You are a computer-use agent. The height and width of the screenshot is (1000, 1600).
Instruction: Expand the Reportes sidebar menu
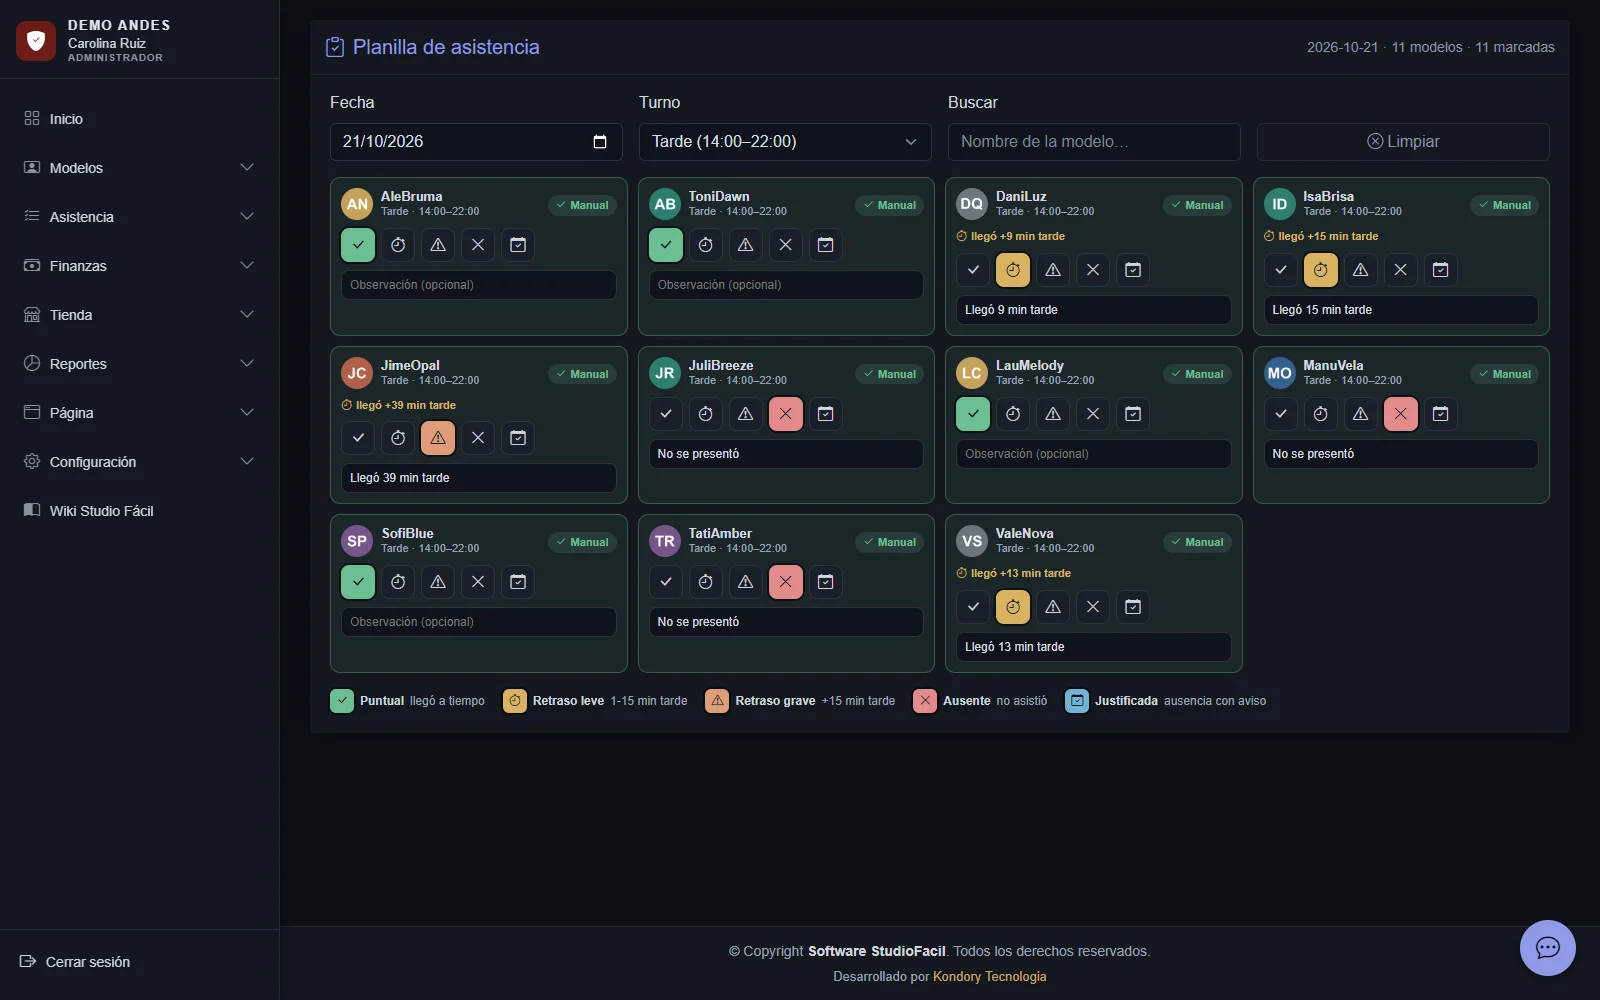[x=139, y=364]
